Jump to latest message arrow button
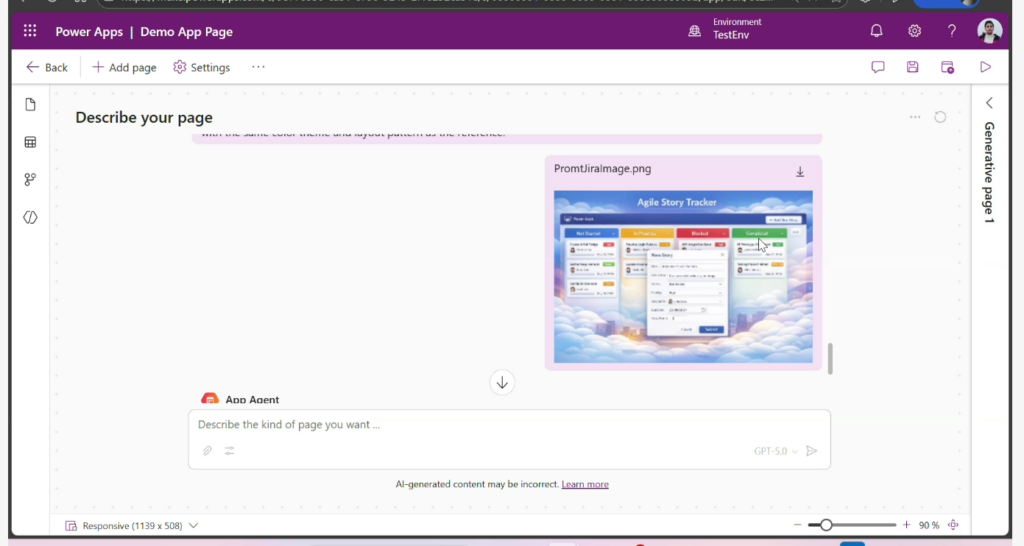Image resolution: width=1024 pixels, height=546 pixels. coord(502,383)
